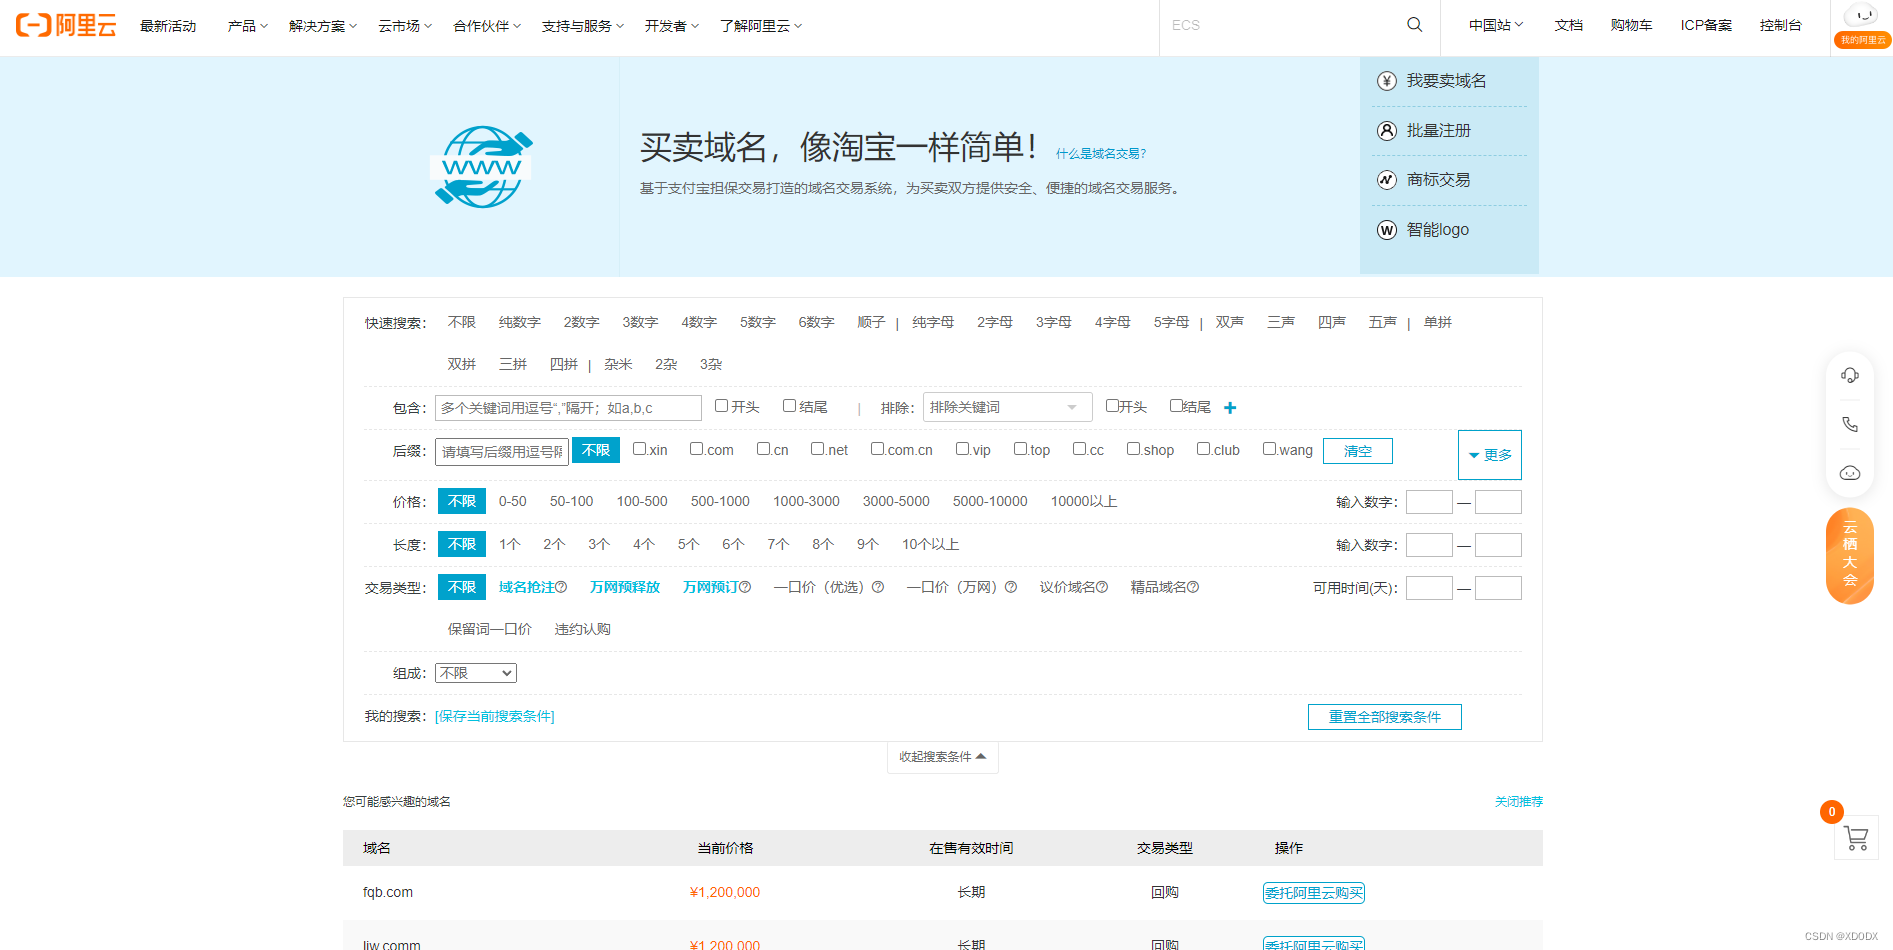
Task: Open the 支持与服务 menu
Action: (x=582, y=26)
